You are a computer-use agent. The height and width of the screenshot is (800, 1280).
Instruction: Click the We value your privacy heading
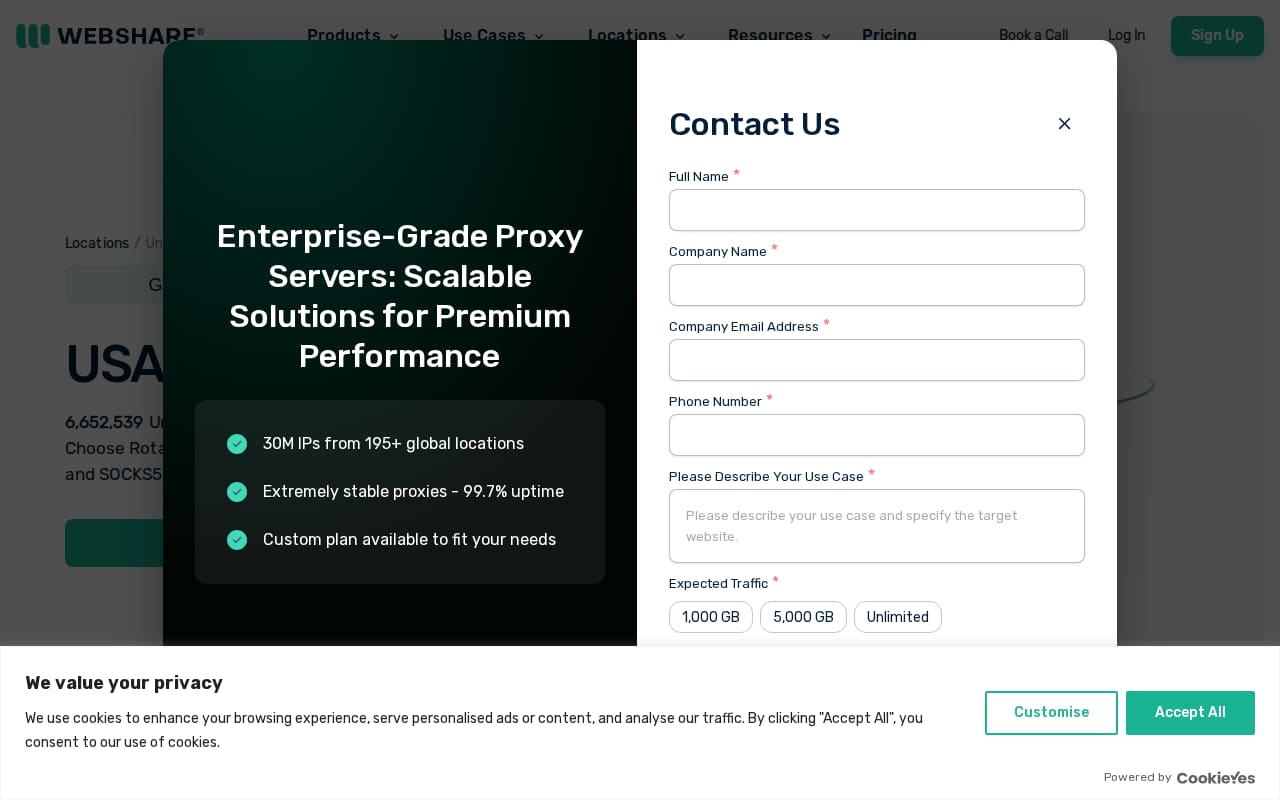(124, 683)
